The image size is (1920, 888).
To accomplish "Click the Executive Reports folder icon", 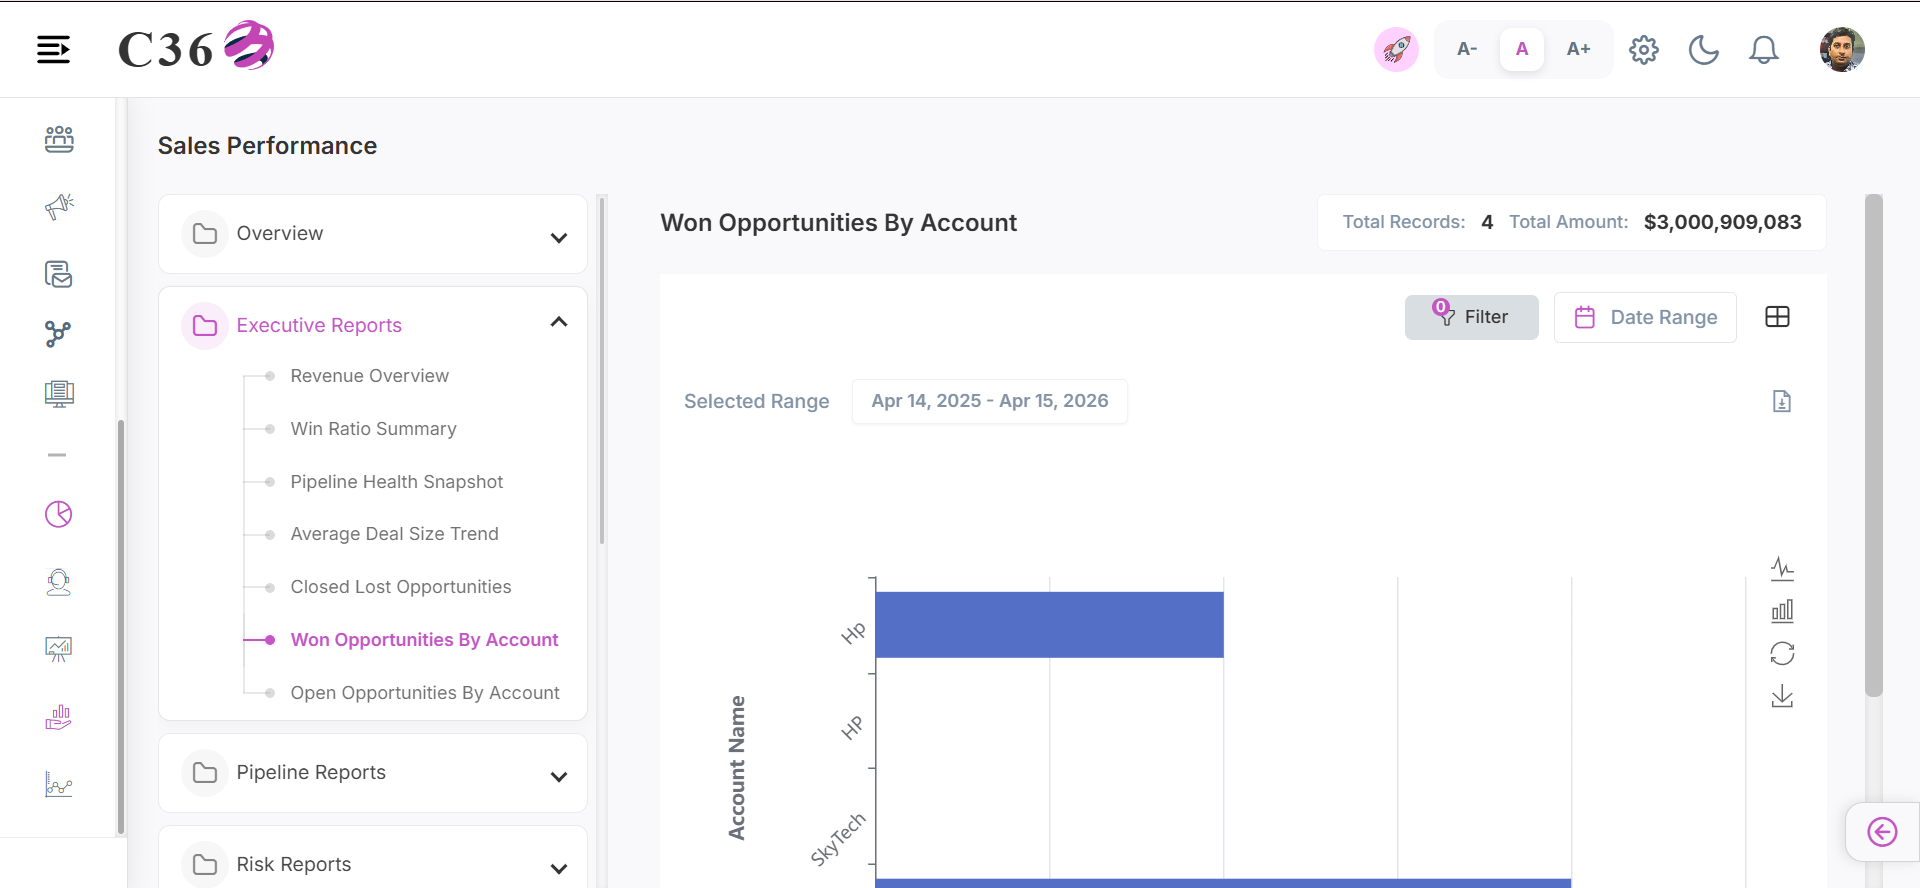I will click(x=205, y=326).
